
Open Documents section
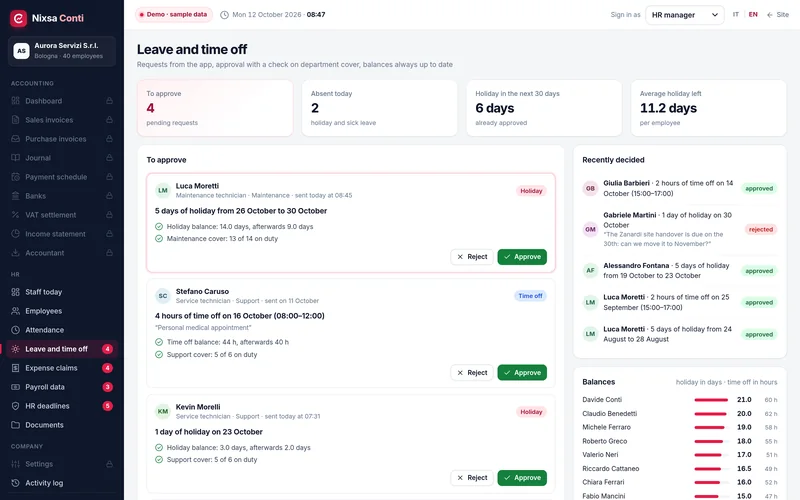click(62, 425)
